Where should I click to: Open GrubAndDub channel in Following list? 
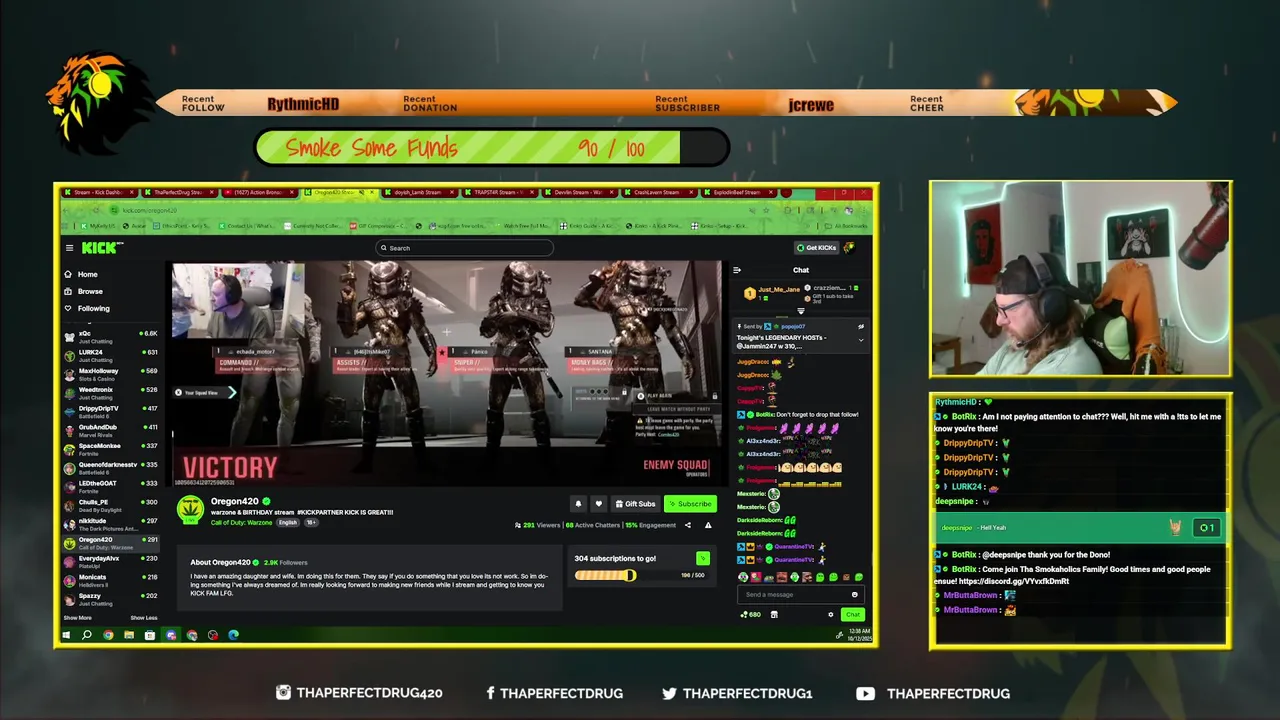pyautogui.click(x=111, y=429)
